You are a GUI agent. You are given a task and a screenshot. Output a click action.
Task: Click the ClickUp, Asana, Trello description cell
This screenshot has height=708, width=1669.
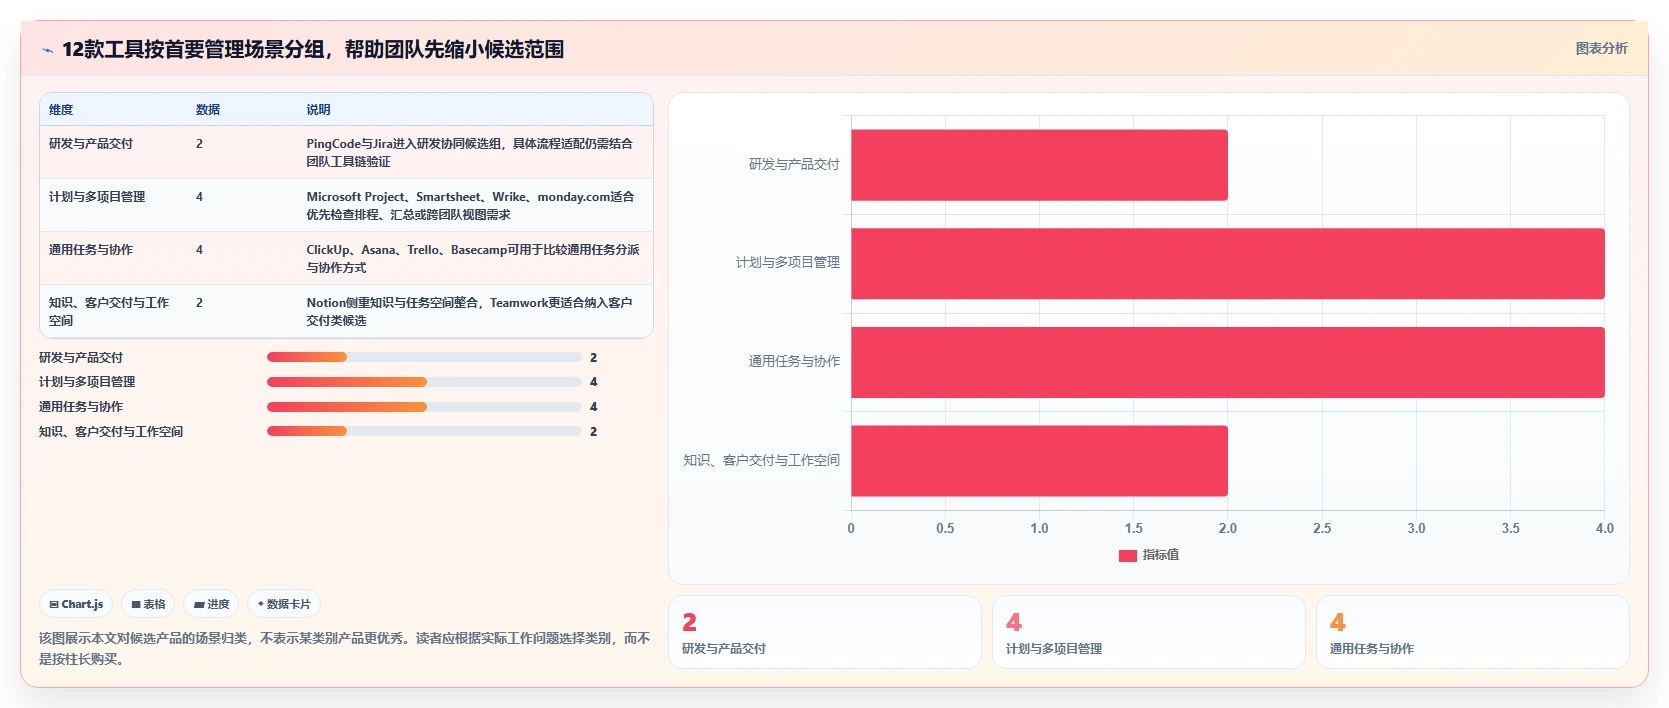(x=473, y=259)
